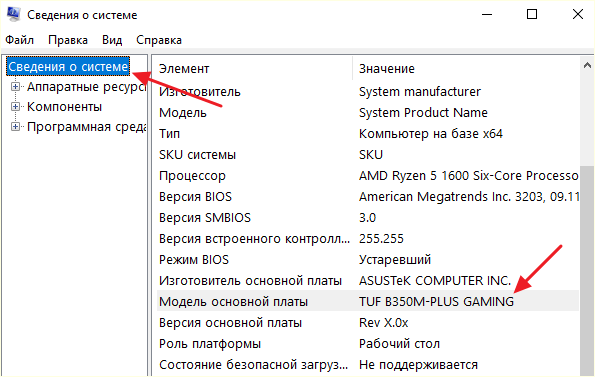Select the Процессор row label
Viewport: 595px width, 377px height.
pyautogui.click(x=192, y=176)
